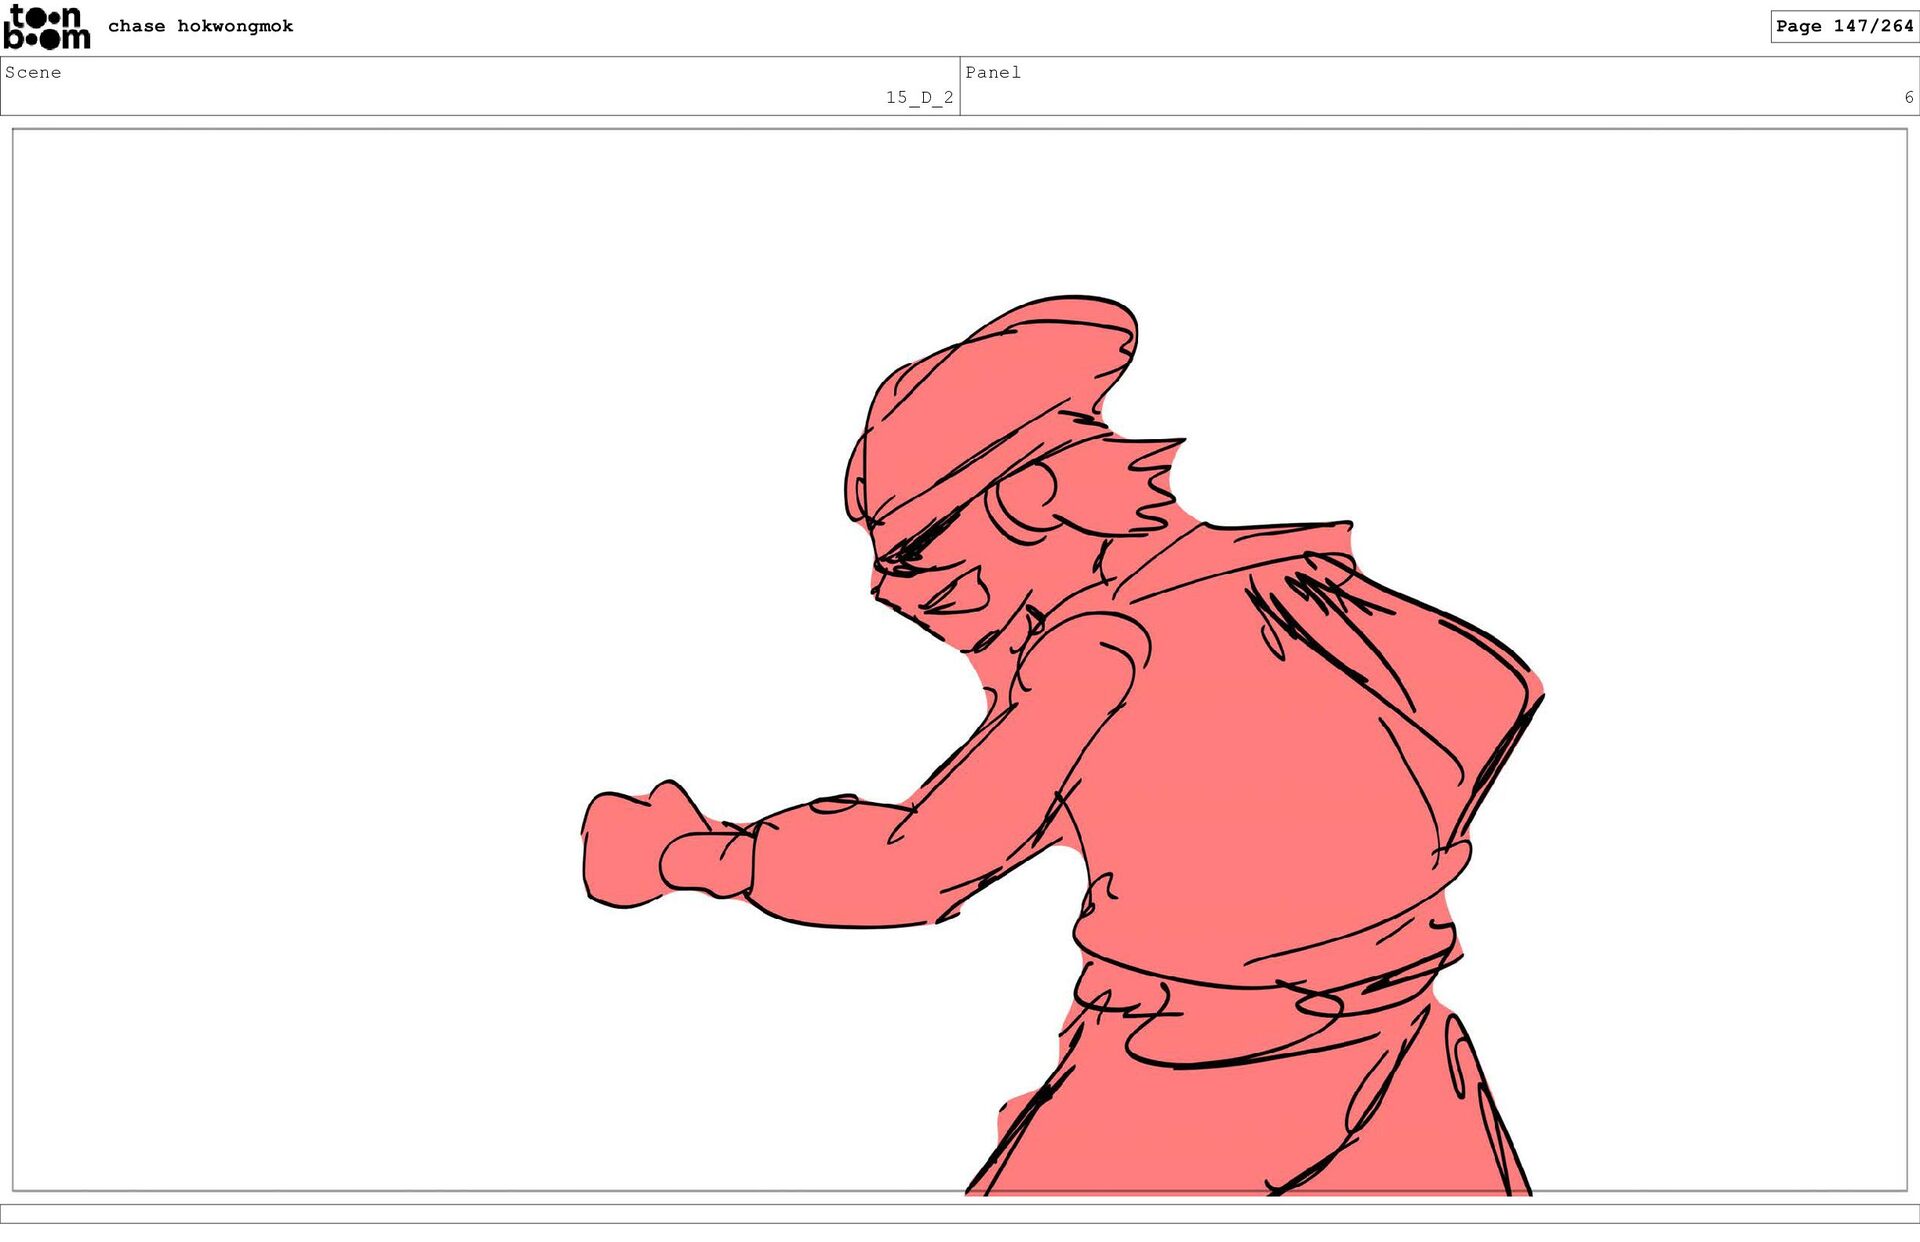Click the Scene header label

coord(33,72)
